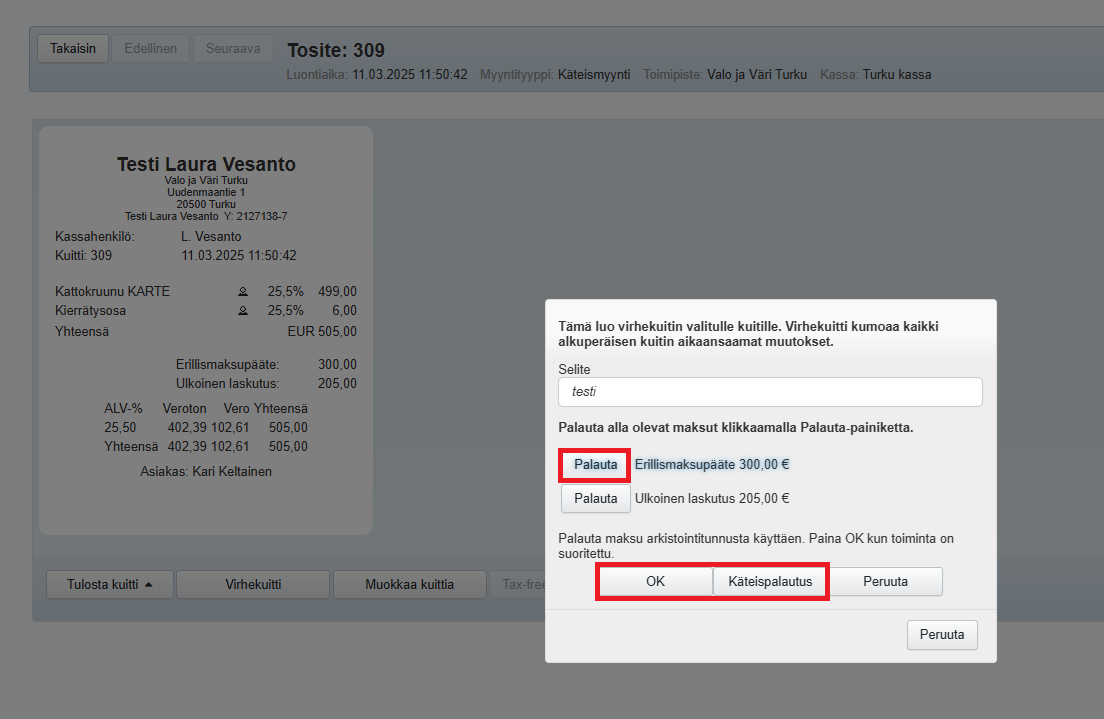Click the icon on the Kierrätysosa row

(x=242, y=311)
